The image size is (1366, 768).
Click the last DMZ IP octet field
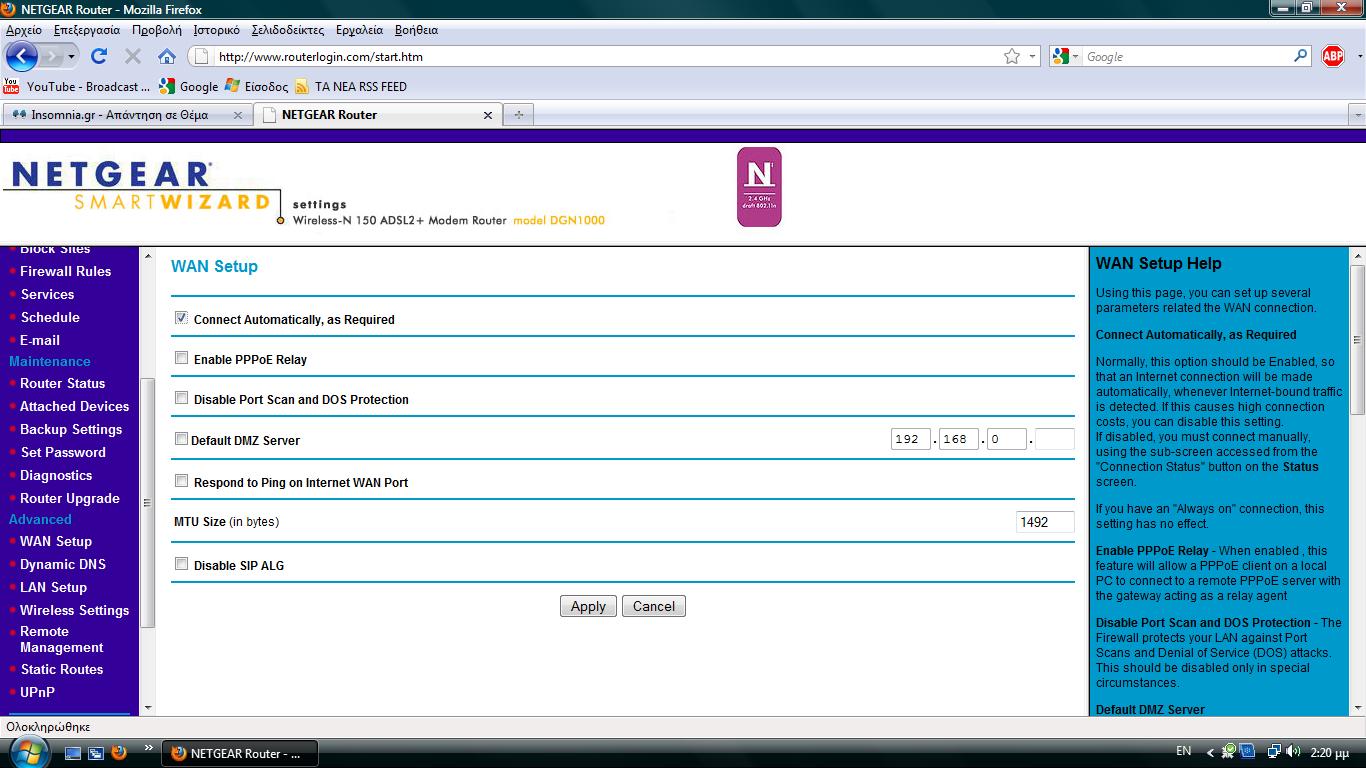pyautogui.click(x=1054, y=439)
